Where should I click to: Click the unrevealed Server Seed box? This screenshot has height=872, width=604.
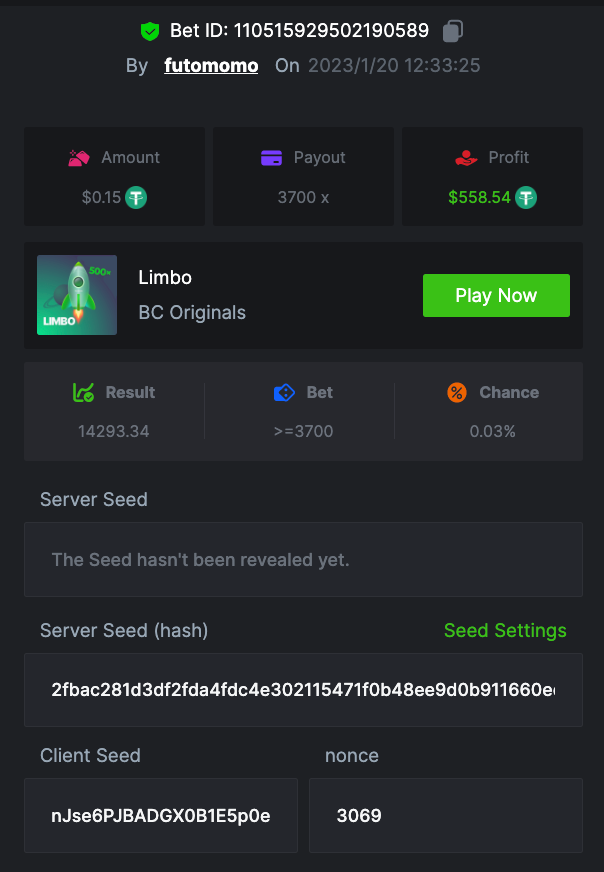click(x=303, y=559)
